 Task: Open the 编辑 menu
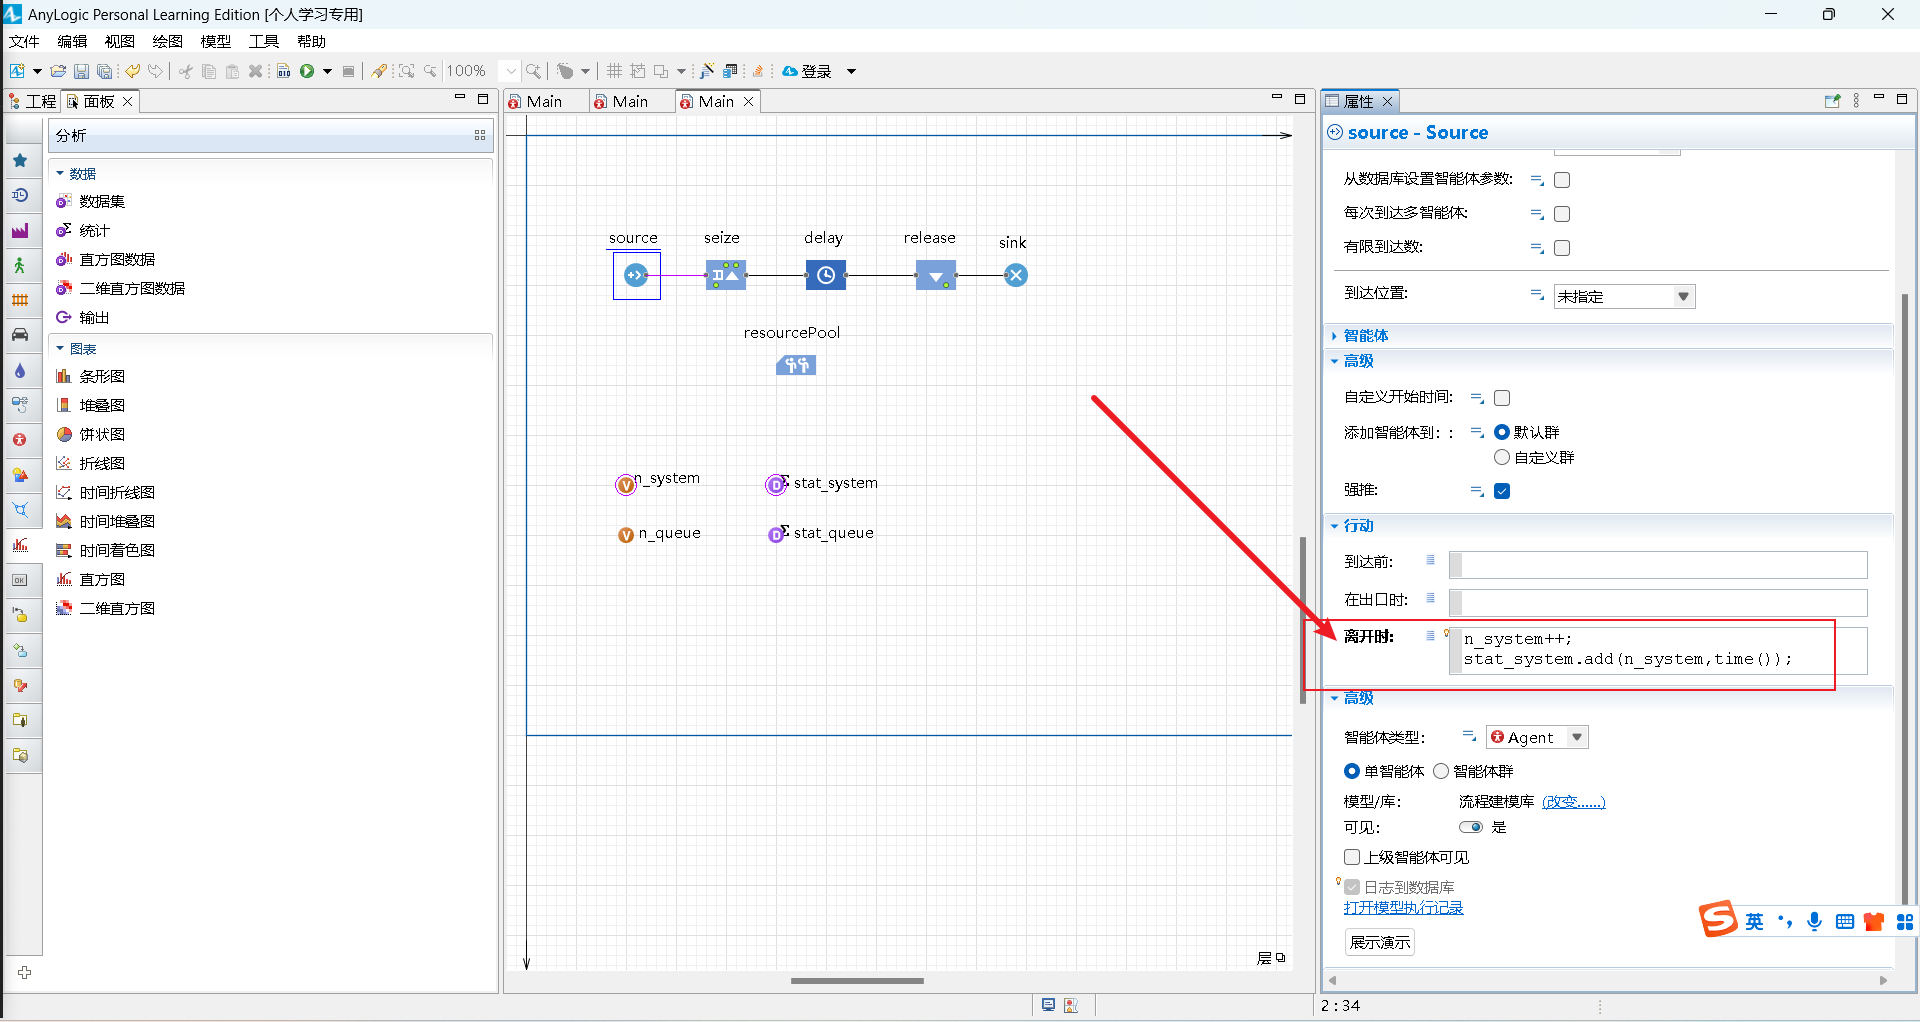[72, 41]
